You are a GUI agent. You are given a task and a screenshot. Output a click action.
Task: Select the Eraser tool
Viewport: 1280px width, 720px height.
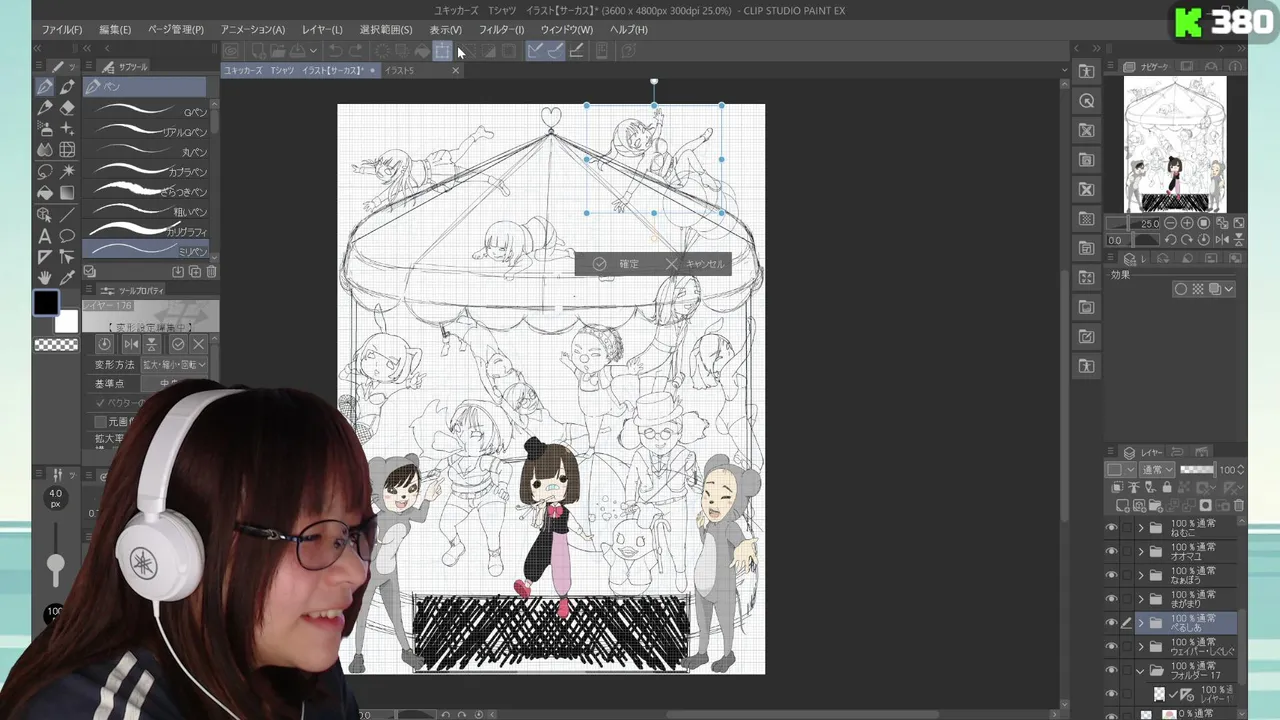click(x=67, y=108)
